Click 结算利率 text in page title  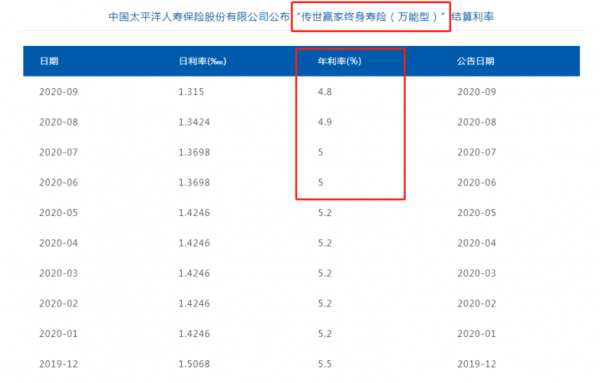tap(473, 17)
